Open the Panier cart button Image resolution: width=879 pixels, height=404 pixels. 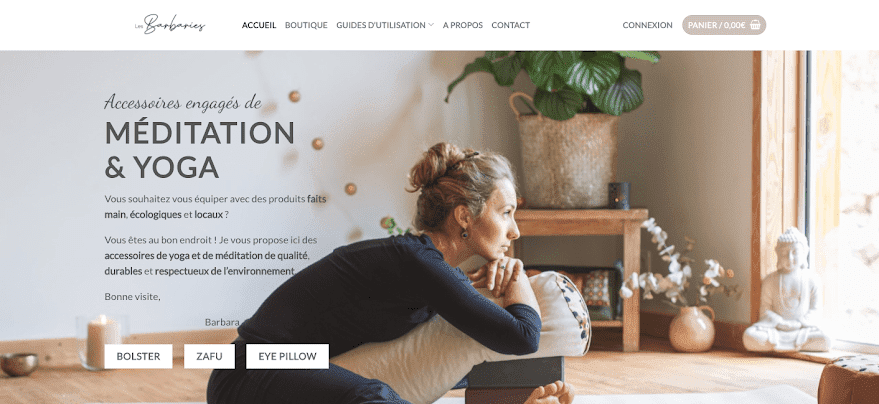(x=724, y=25)
